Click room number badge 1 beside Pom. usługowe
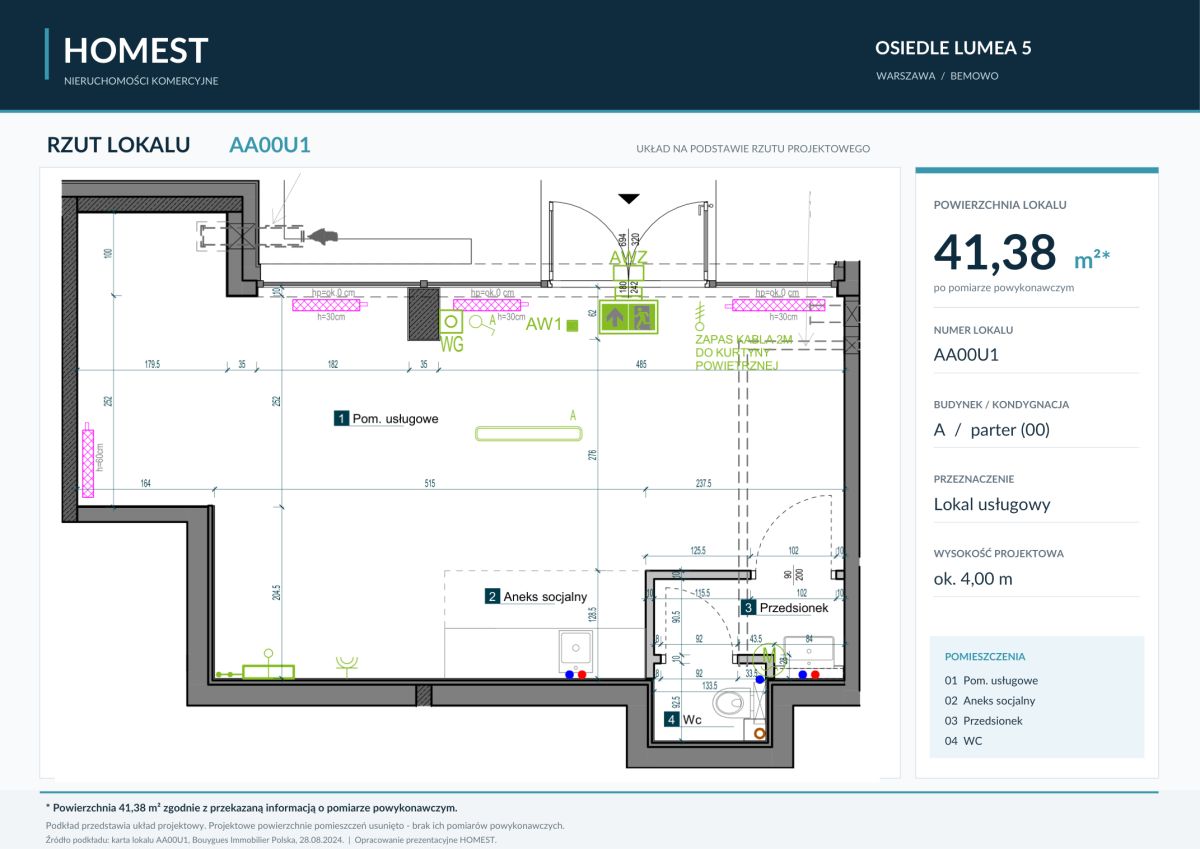Screen dimensions: 1200x849 click(x=342, y=418)
